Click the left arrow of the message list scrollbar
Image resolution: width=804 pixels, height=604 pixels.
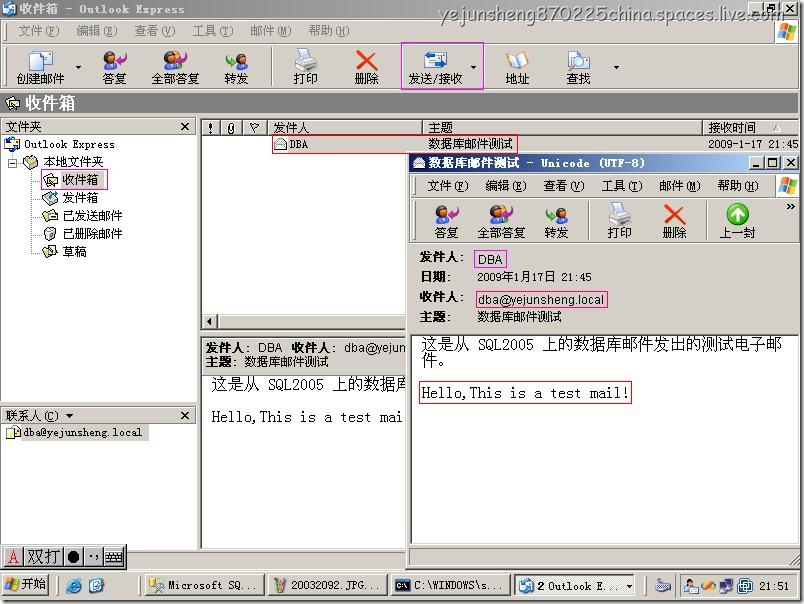[209, 321]
